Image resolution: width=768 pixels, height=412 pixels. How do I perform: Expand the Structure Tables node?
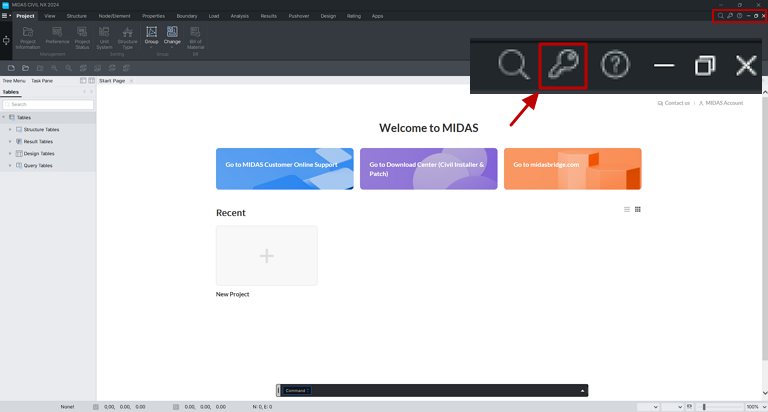tap(10, 129)
